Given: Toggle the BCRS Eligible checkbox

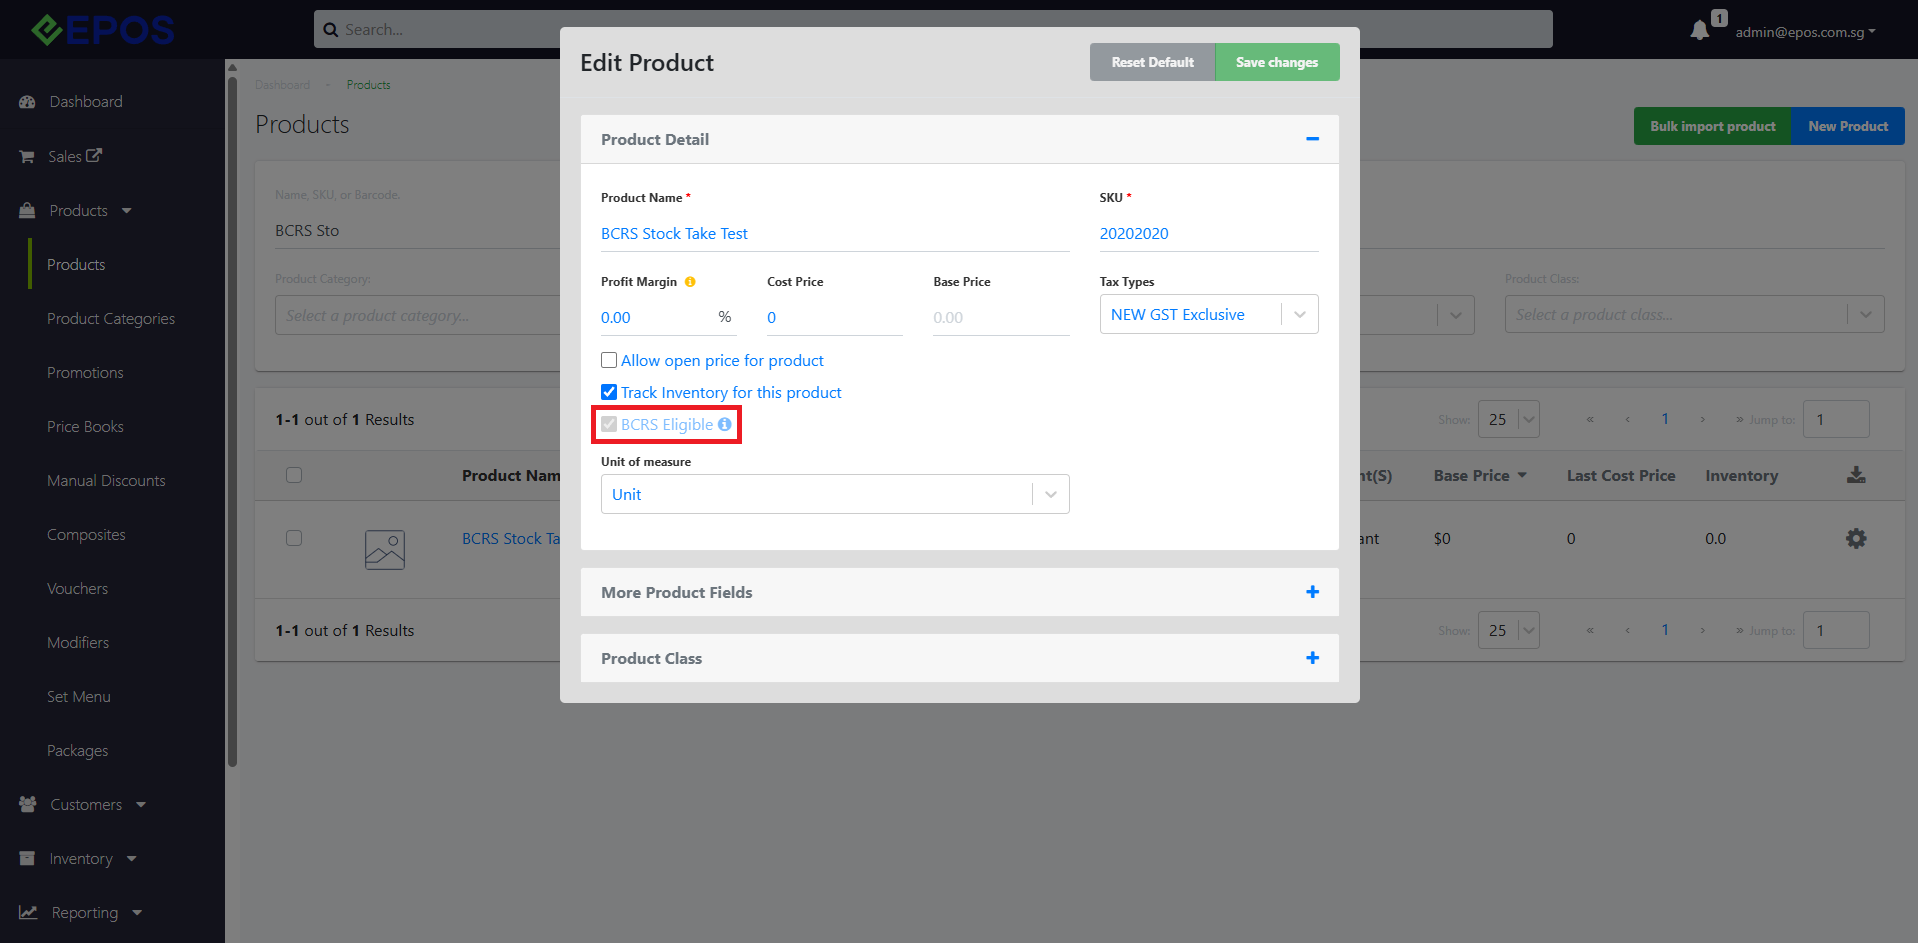Looking at the screenshot, I should (x=609, y=424).
